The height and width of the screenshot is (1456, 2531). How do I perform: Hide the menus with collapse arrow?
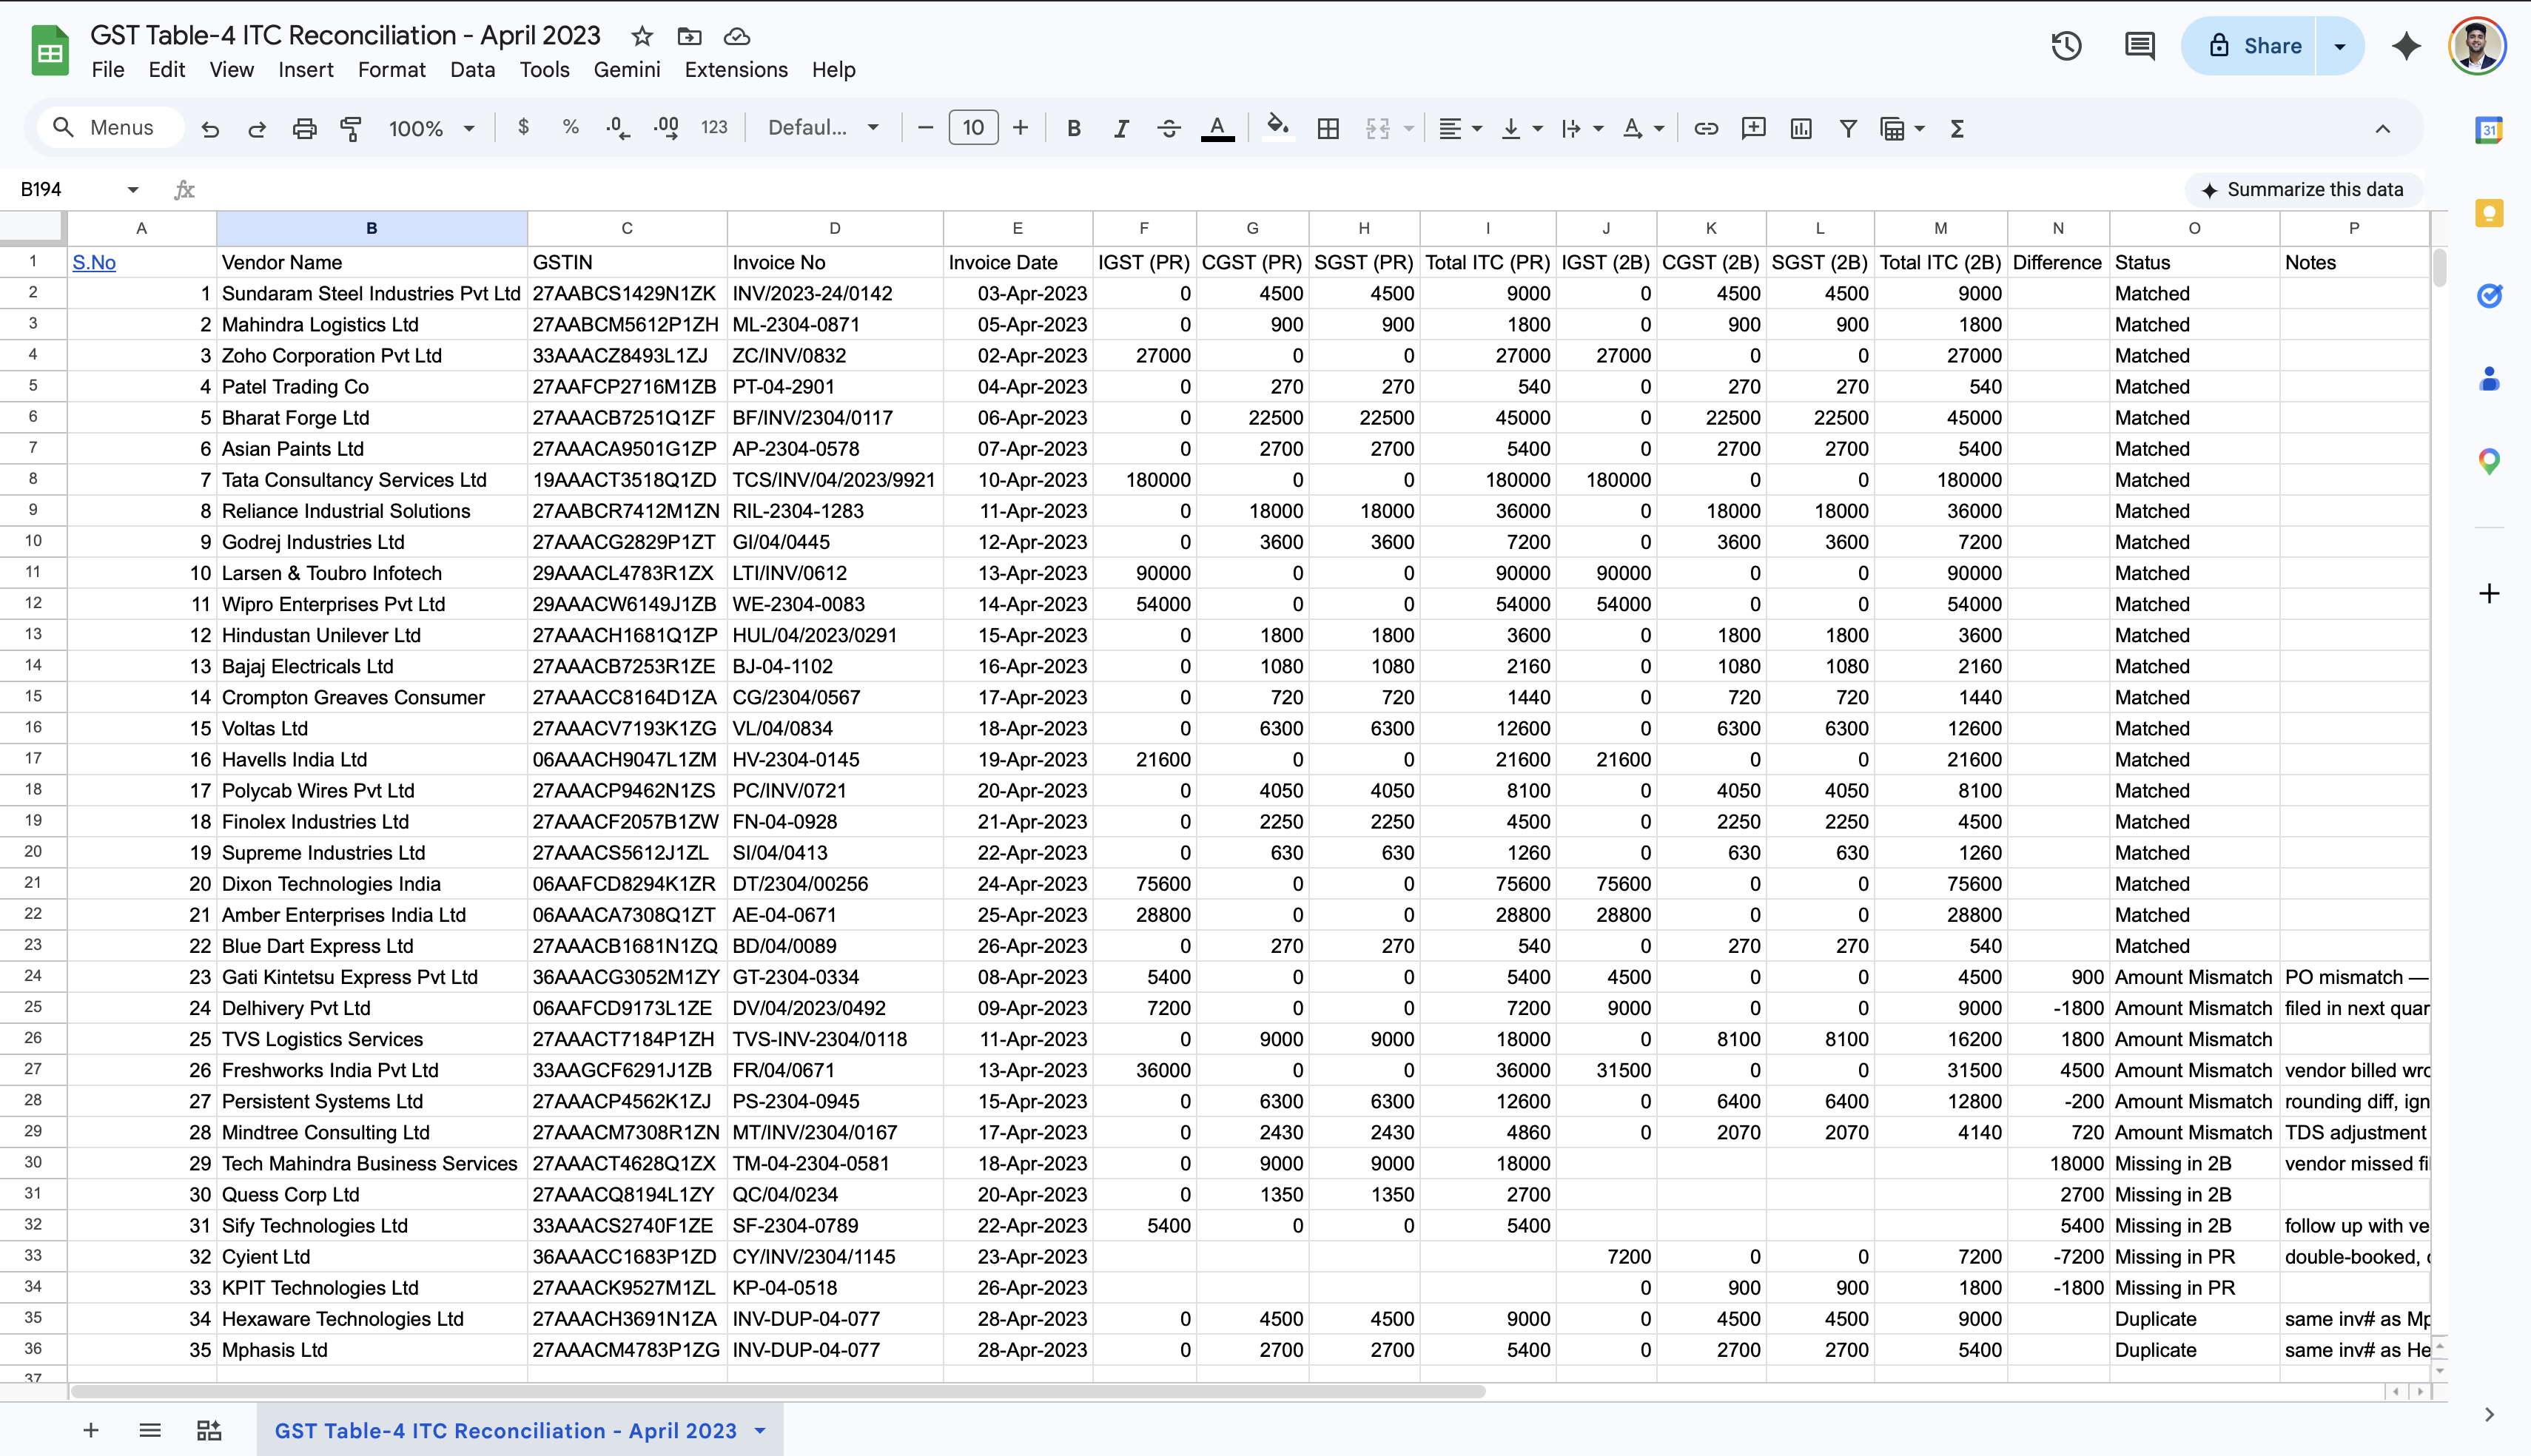pyautogui.click(x=2383, y=128)
